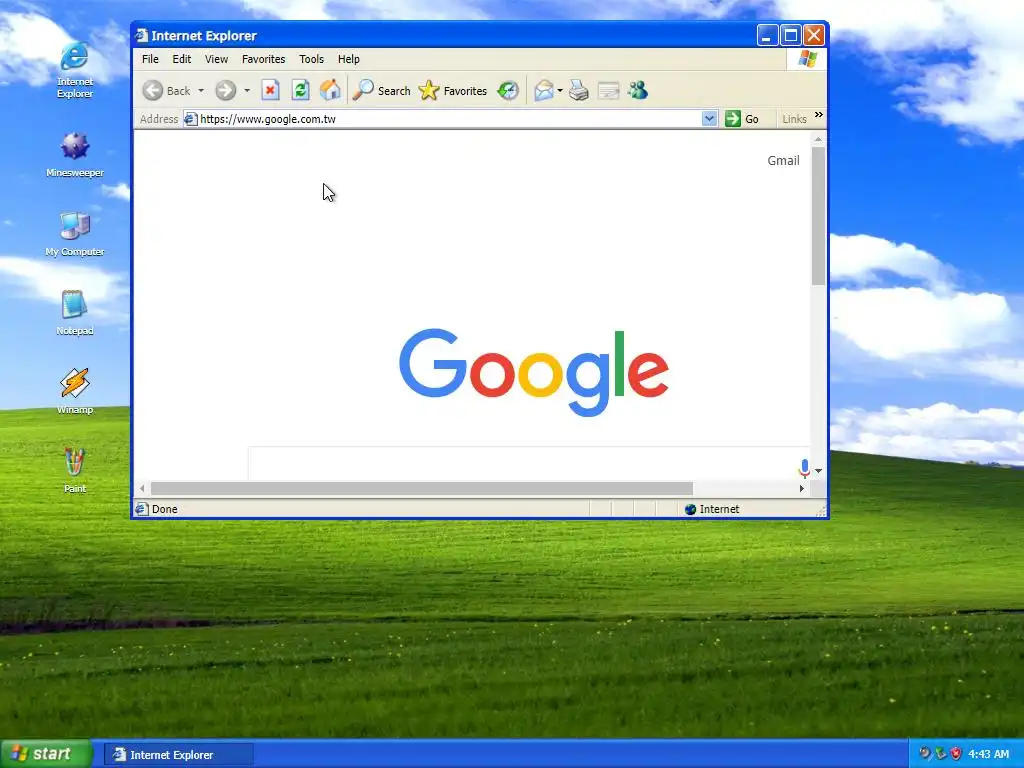Screen dimensions: 1024x768
Task: Open the Tools menu
Action: pos(312,59)
